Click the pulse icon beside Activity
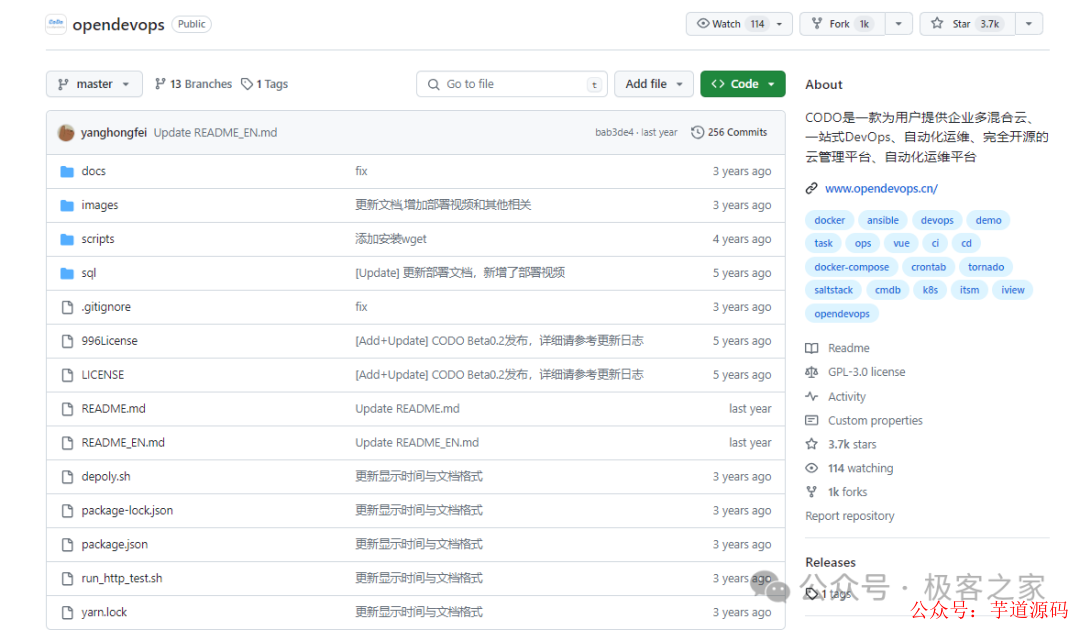Image resolution: width=1080 pixels, height=630 pixels. point(812,397)
